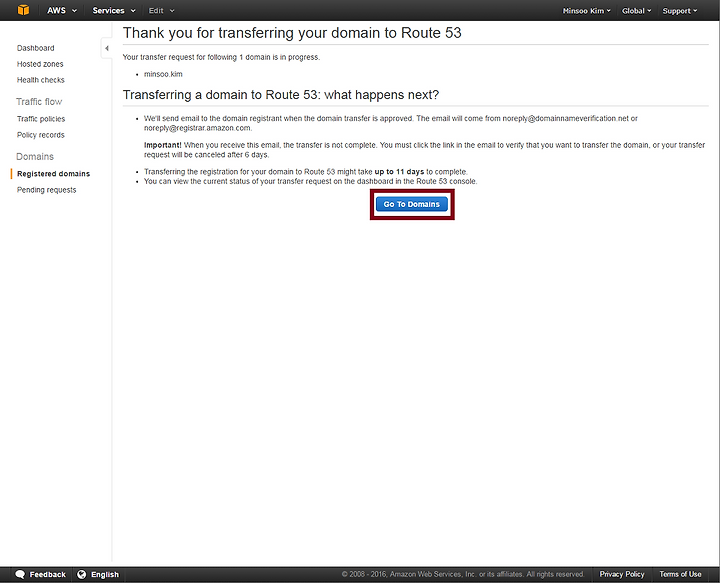Click the minsoo.kim domain text
The height and width of the screenshot is (583, 720).
(163, 74)
